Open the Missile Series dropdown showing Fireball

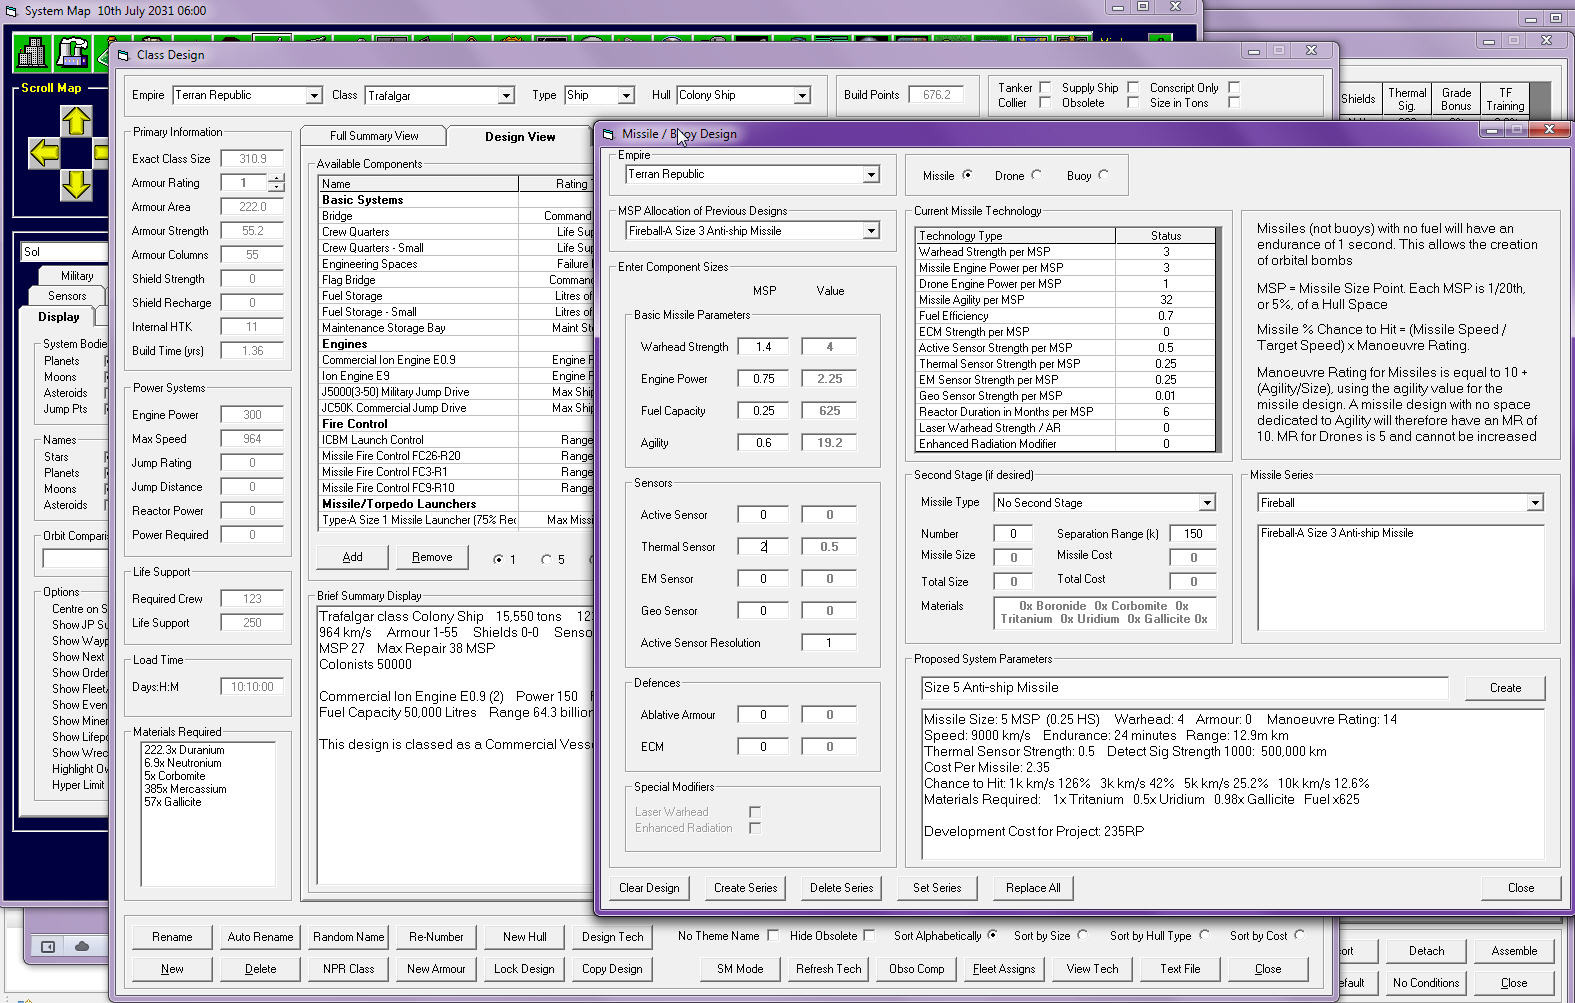[x=1535, y=503]
